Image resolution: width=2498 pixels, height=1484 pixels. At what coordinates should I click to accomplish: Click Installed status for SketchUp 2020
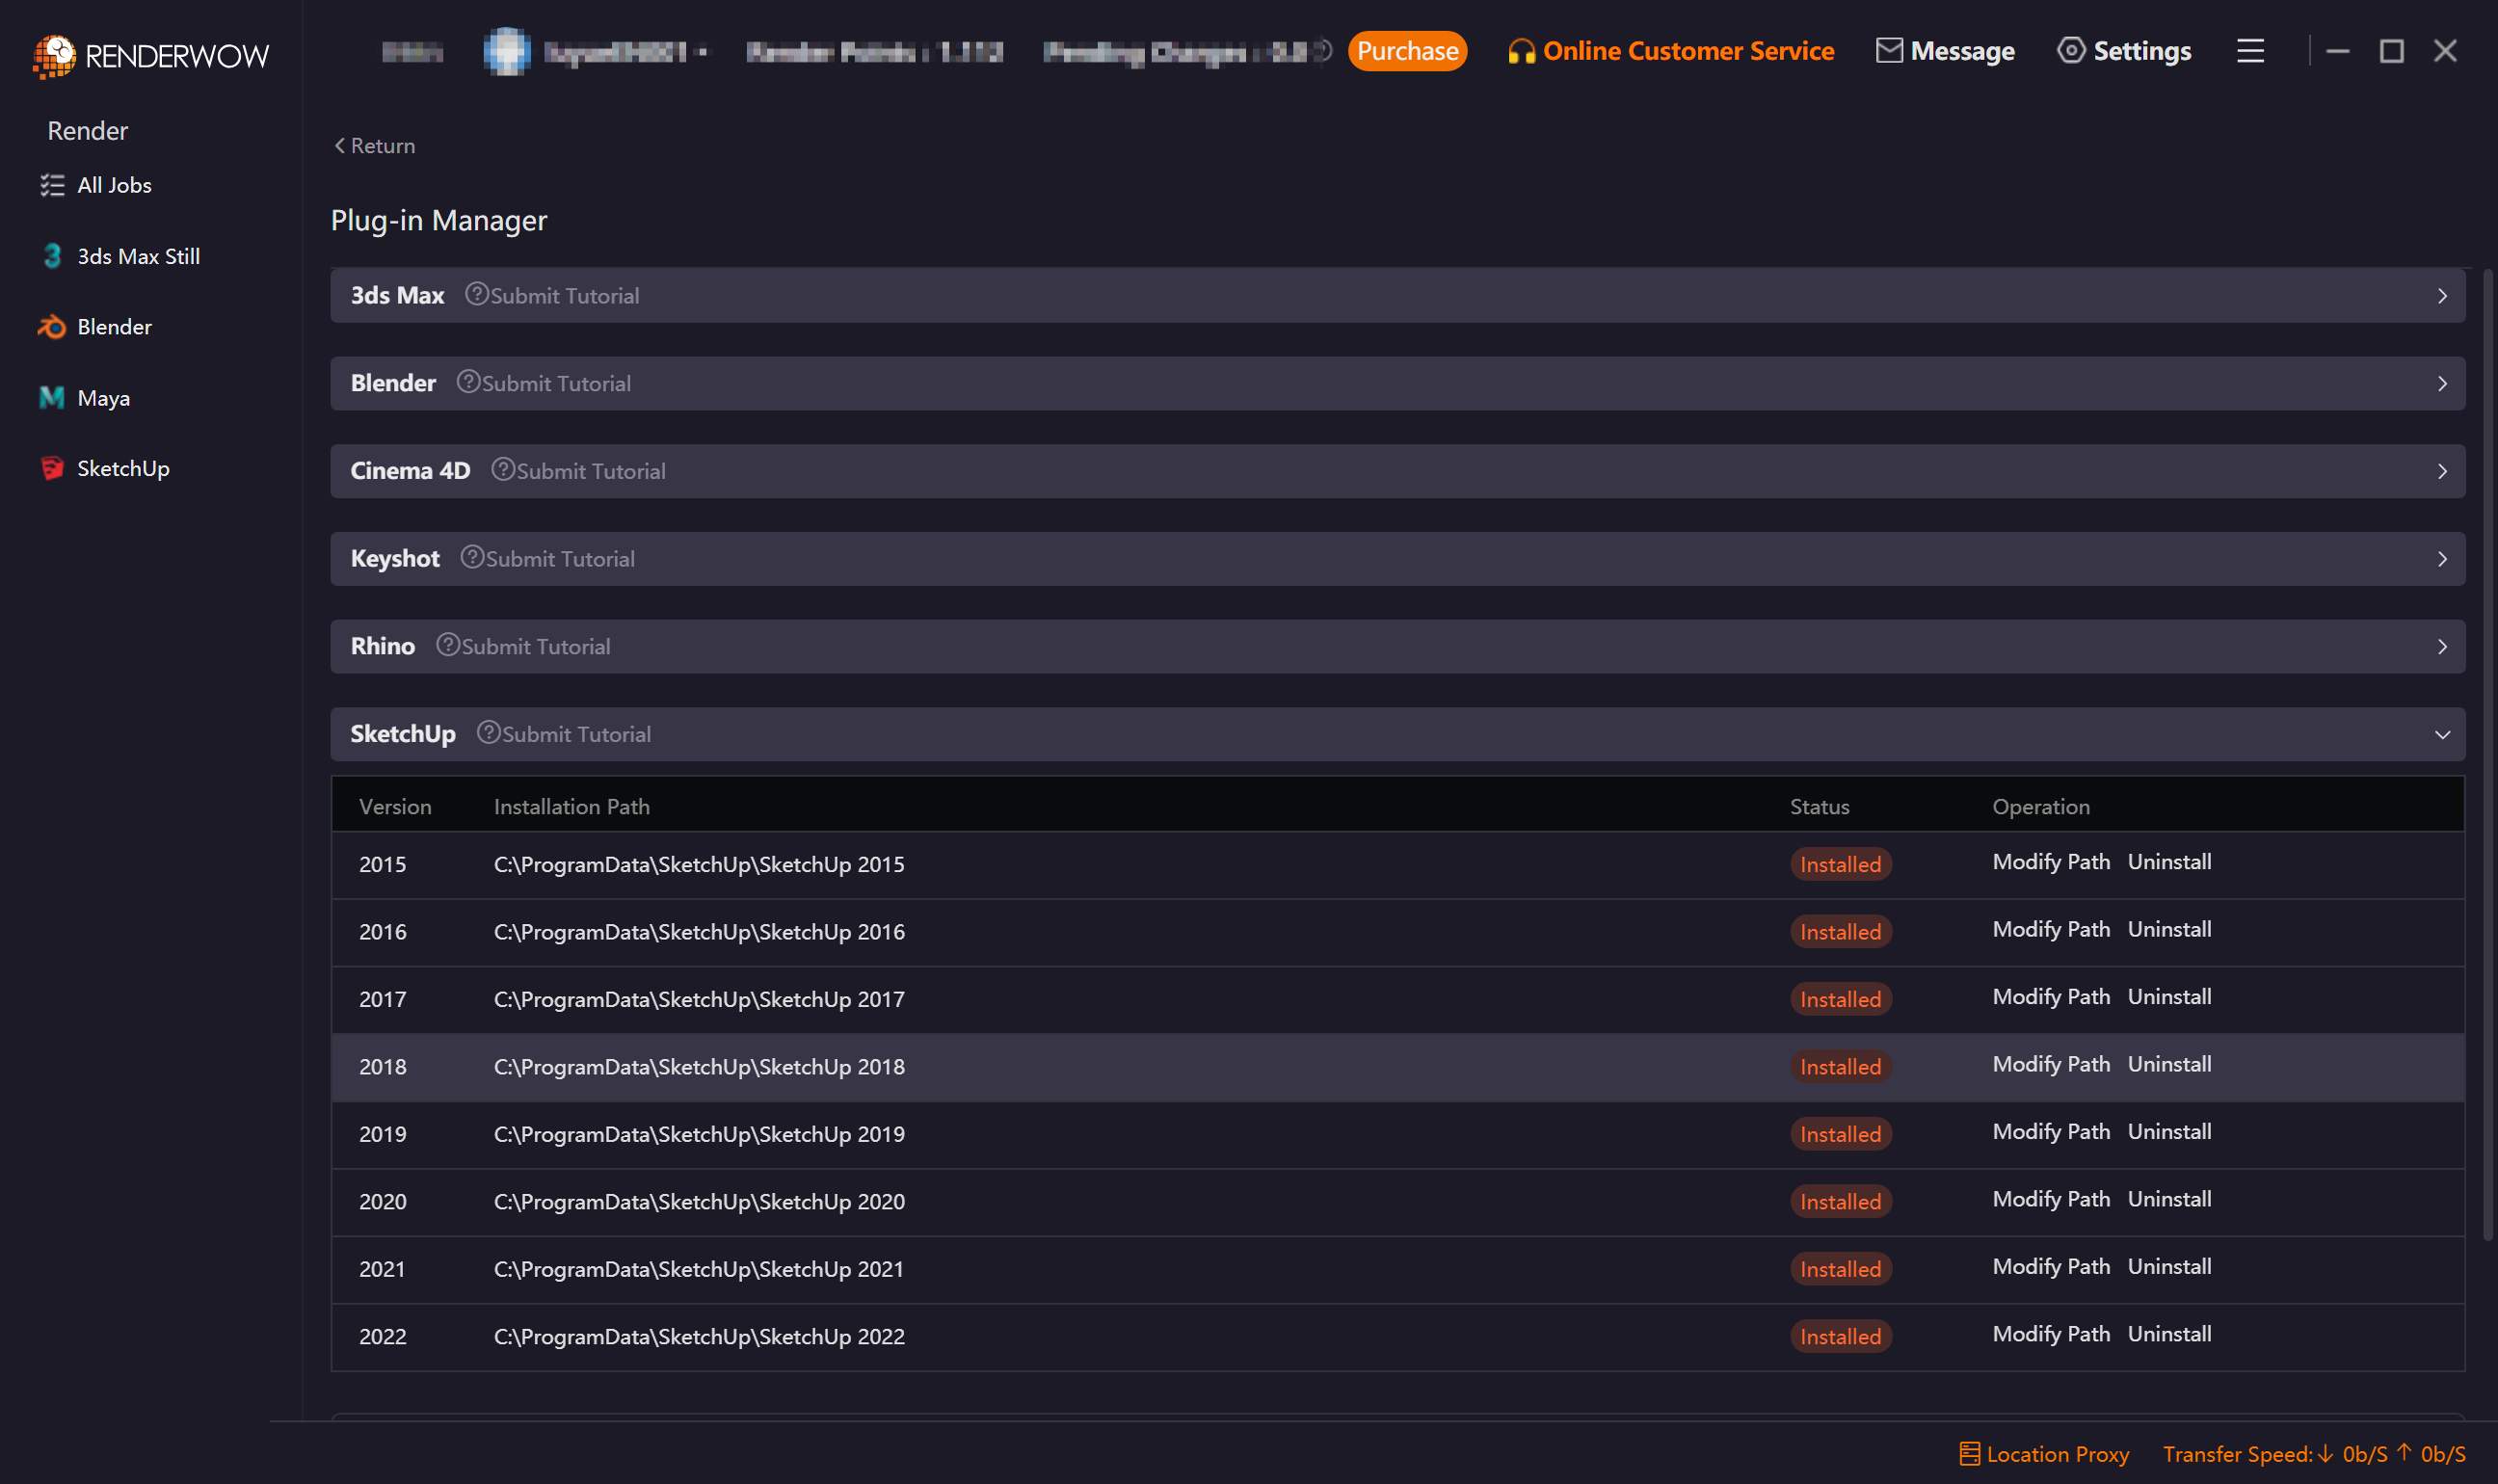click(x=1840, y=1202)
